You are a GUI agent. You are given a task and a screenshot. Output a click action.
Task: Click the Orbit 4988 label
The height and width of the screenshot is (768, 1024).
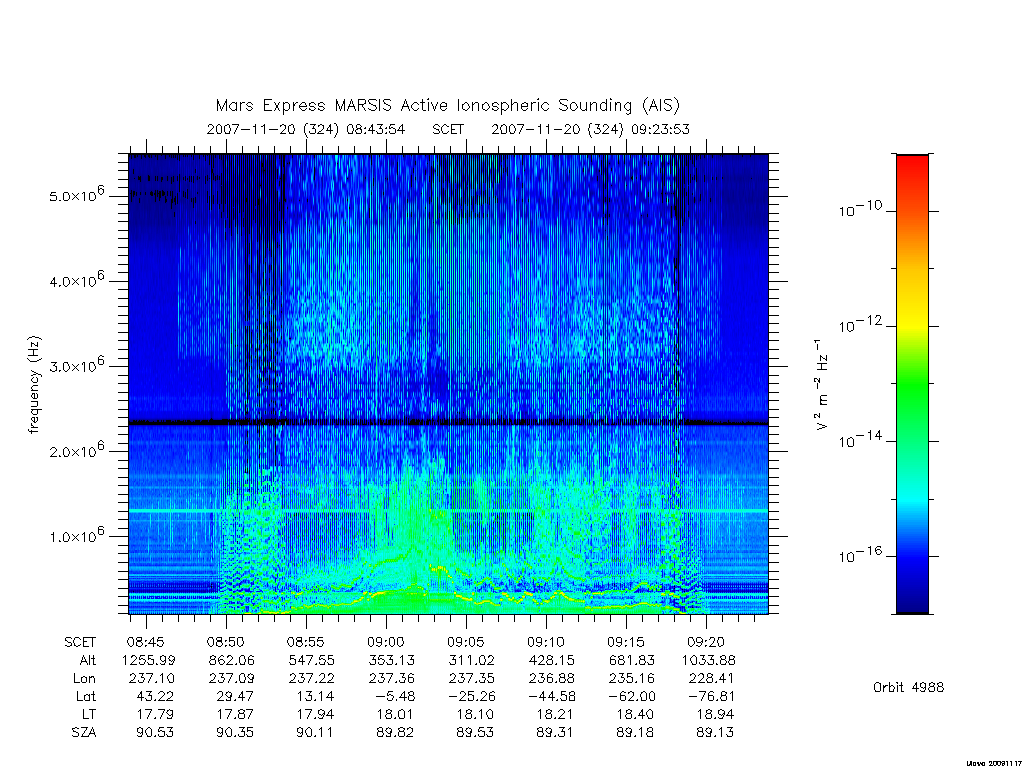click(x=908, y=687)
